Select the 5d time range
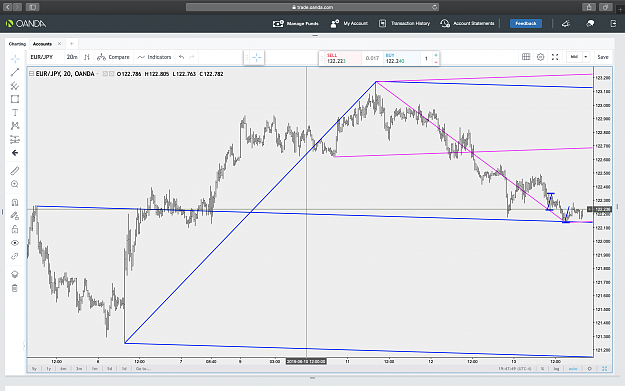Screen dimensions: 625x391 109,369
